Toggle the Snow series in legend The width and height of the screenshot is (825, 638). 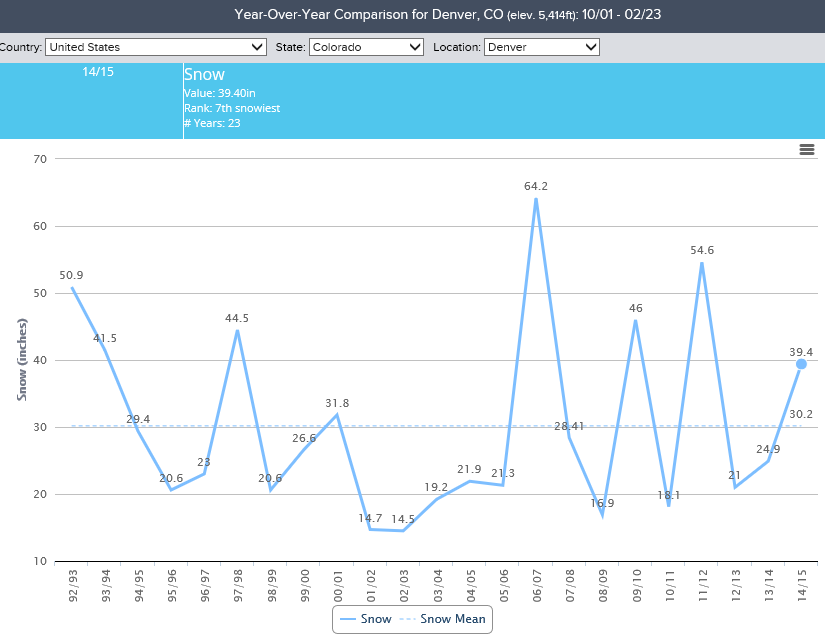365,619
